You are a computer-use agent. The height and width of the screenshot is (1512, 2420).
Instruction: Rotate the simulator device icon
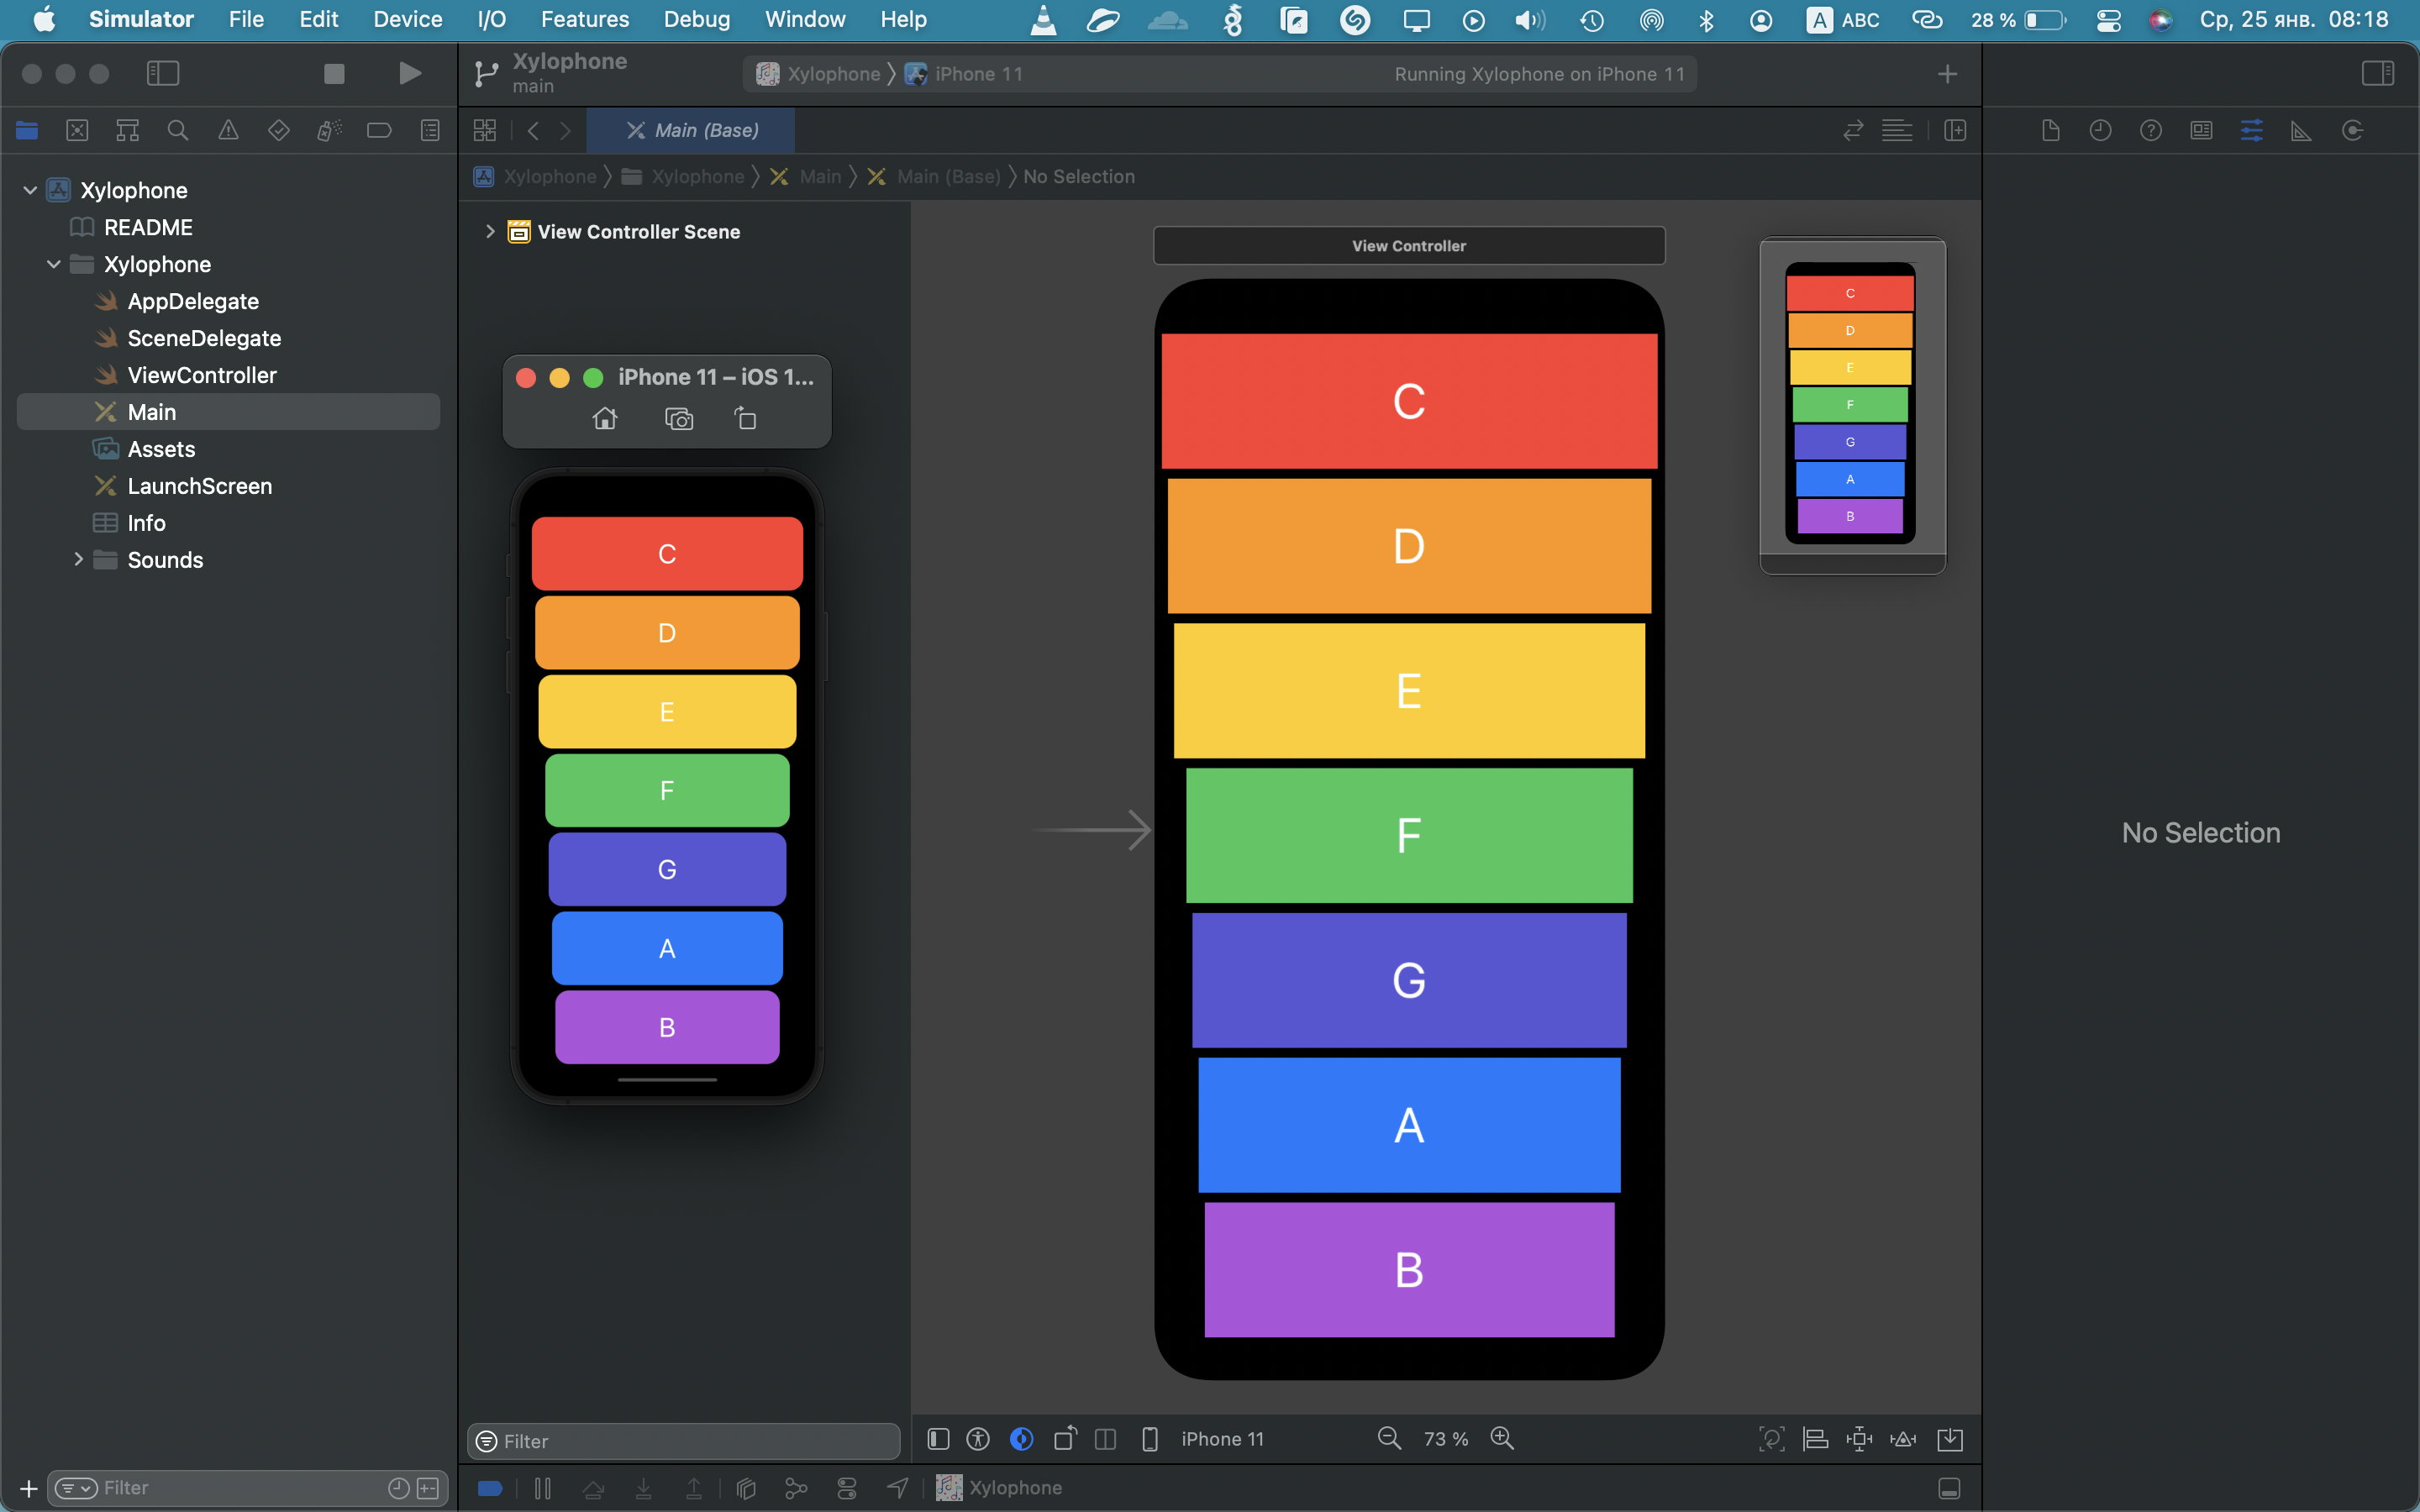coord(745,419)
